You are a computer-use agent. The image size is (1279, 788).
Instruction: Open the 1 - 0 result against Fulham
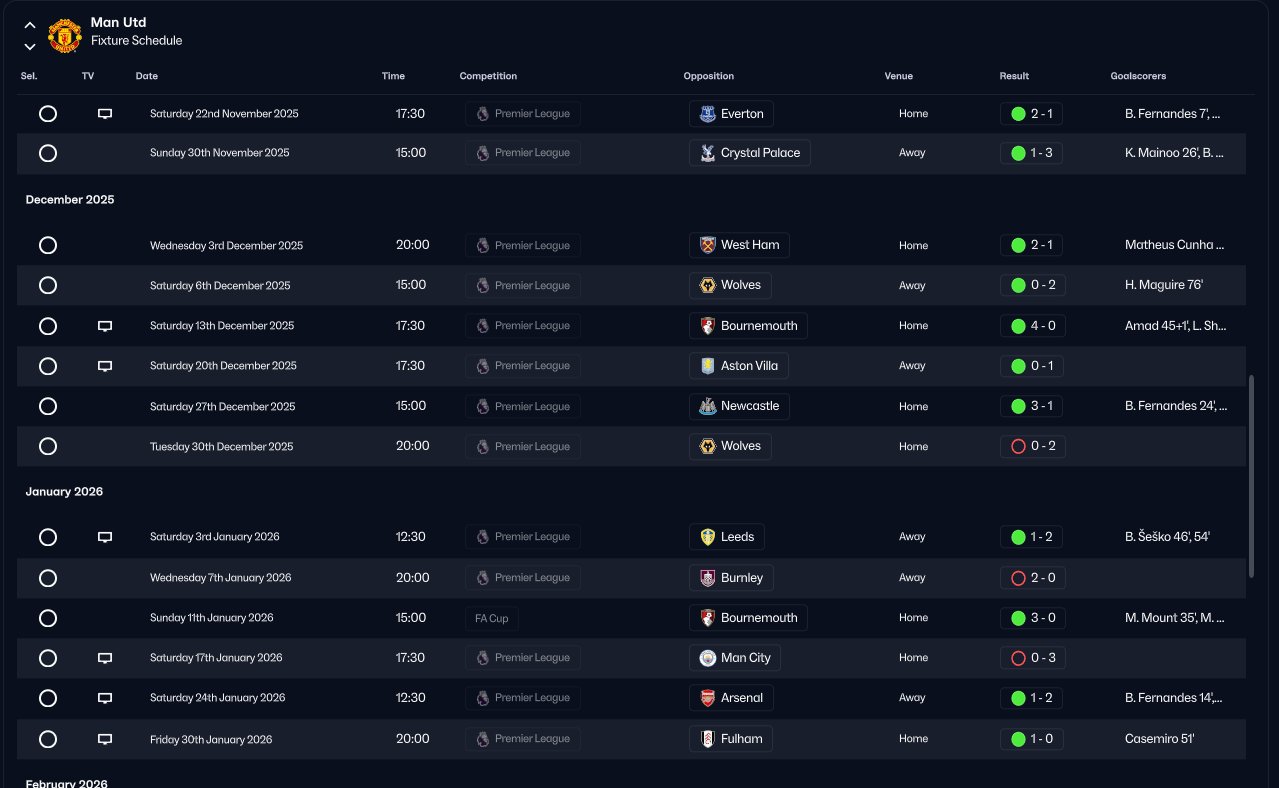pos(1032,739)
